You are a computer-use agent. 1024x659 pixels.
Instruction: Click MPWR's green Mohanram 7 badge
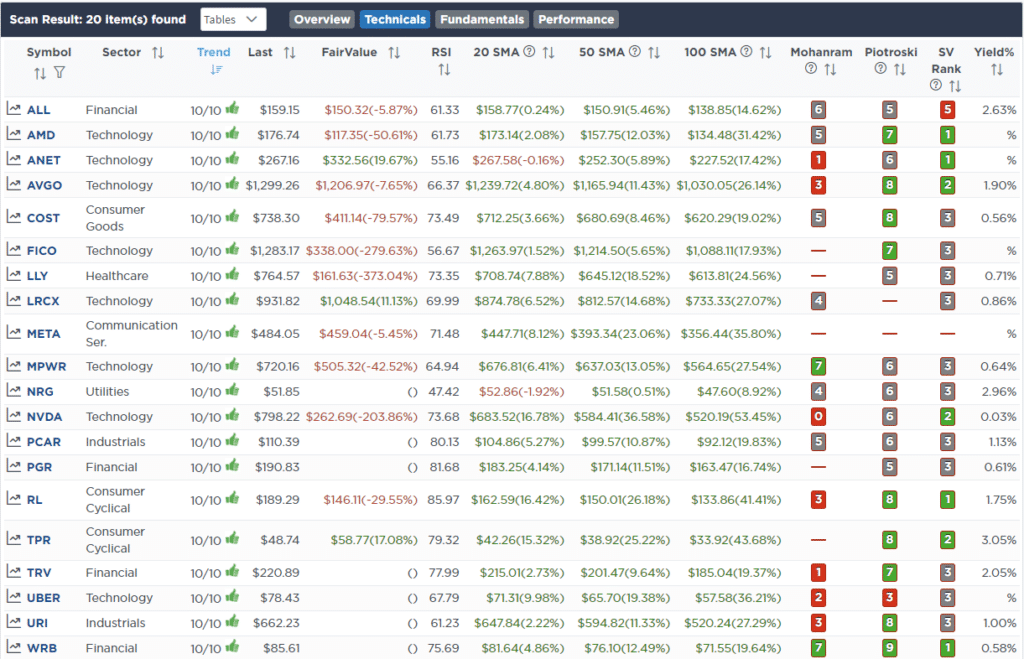[x=818, y=366]
